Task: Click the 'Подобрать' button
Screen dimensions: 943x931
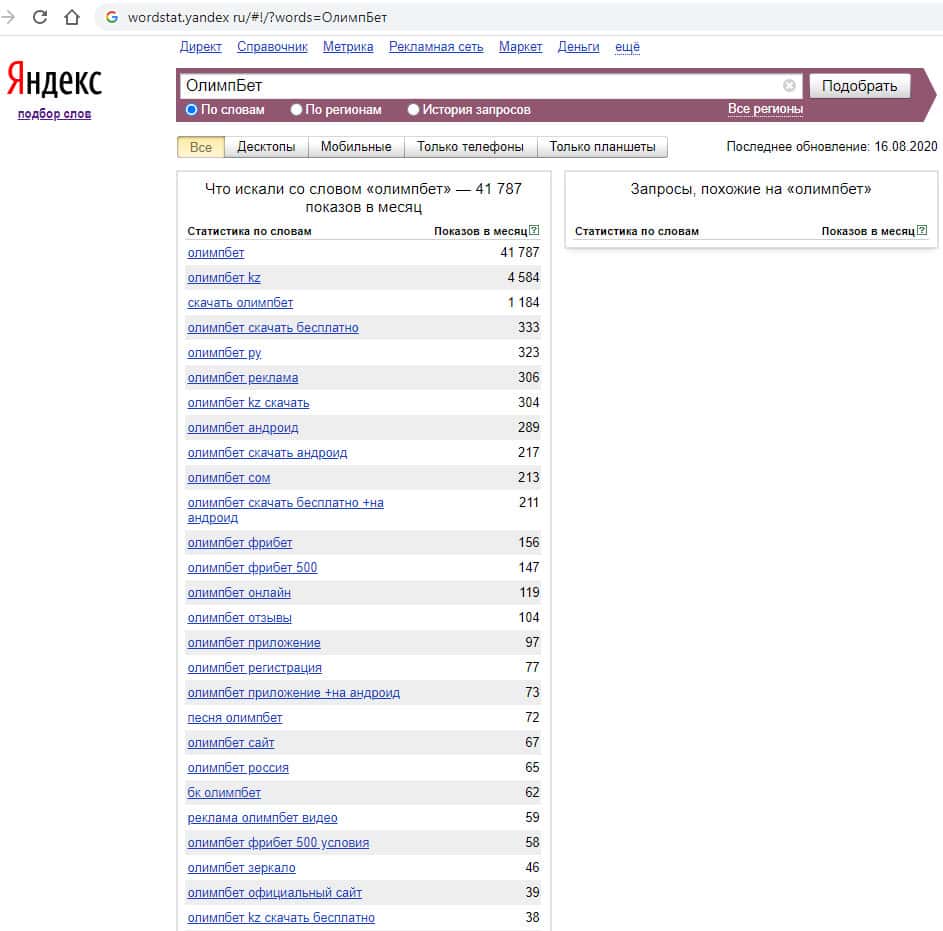Action: pos(859,86)
